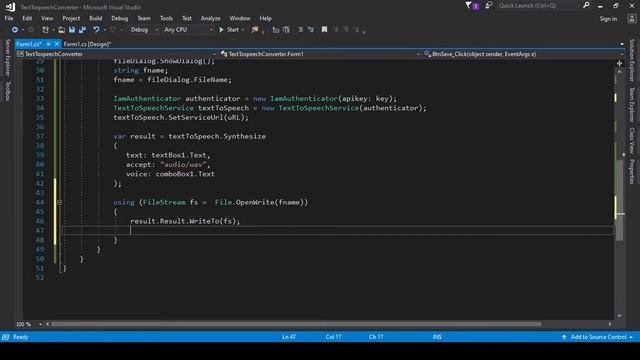Open the Toolbox side panel tab

(x=7, y=91)
